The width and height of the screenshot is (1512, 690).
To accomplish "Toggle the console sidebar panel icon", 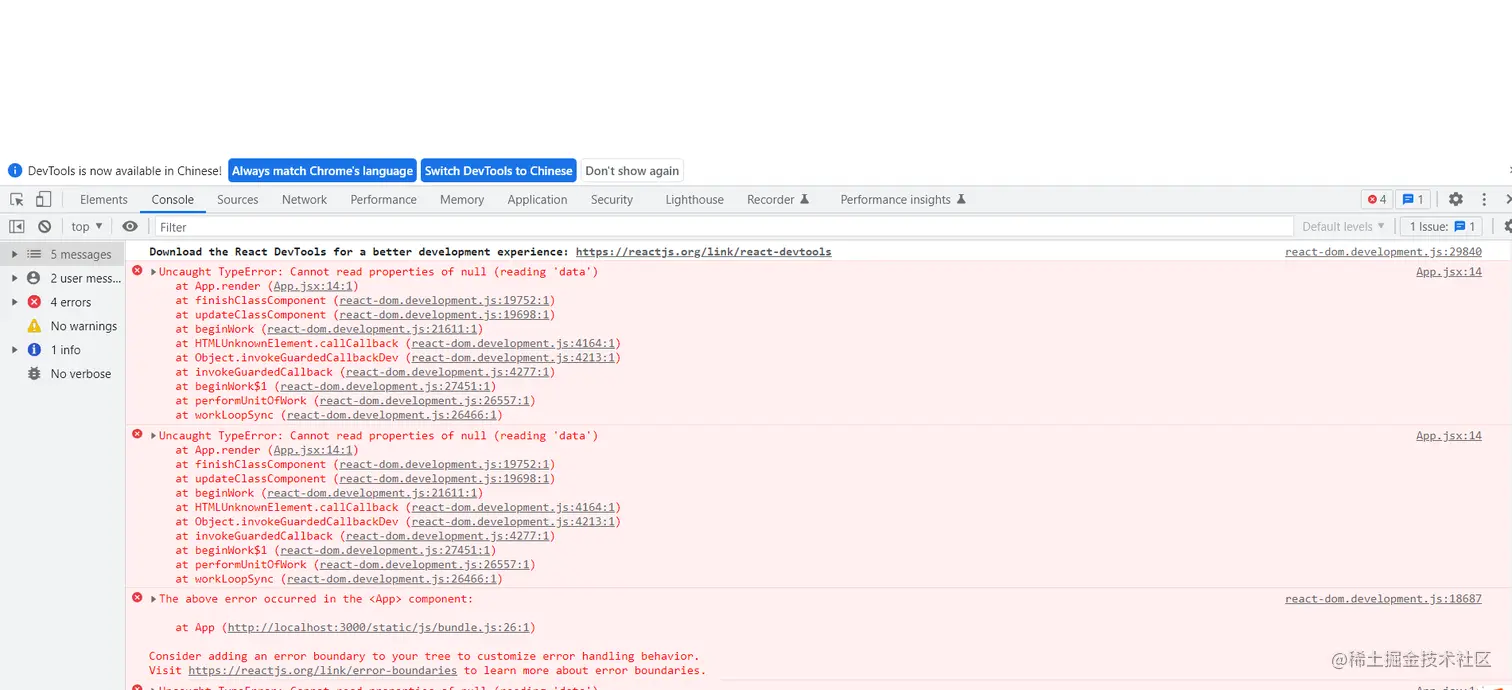I will click(17, 227).
